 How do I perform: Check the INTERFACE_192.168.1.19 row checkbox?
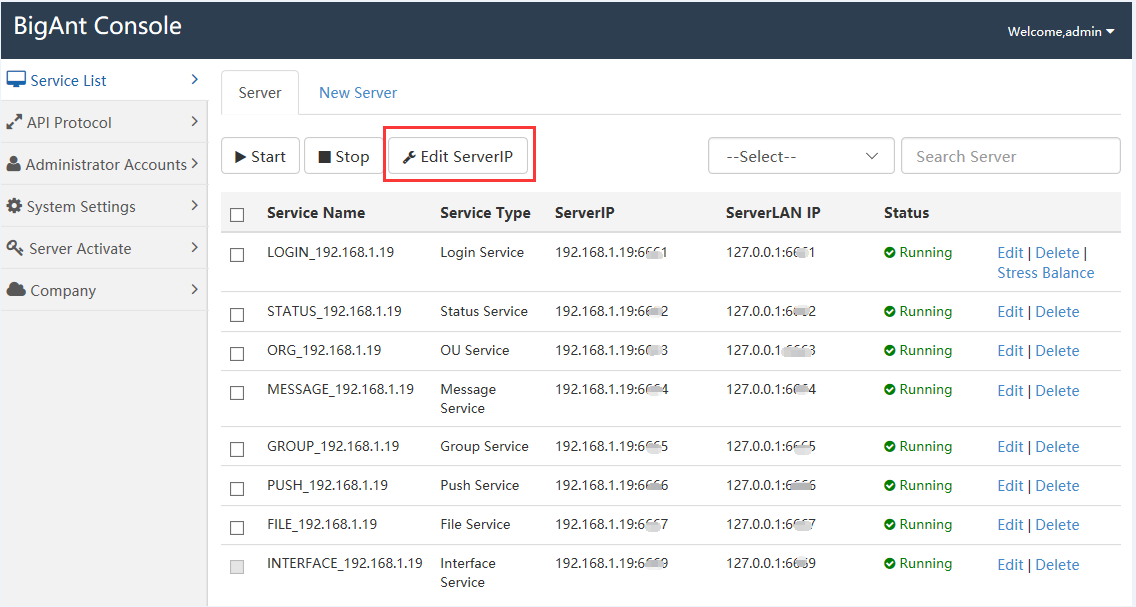click(x=237, y=567)
